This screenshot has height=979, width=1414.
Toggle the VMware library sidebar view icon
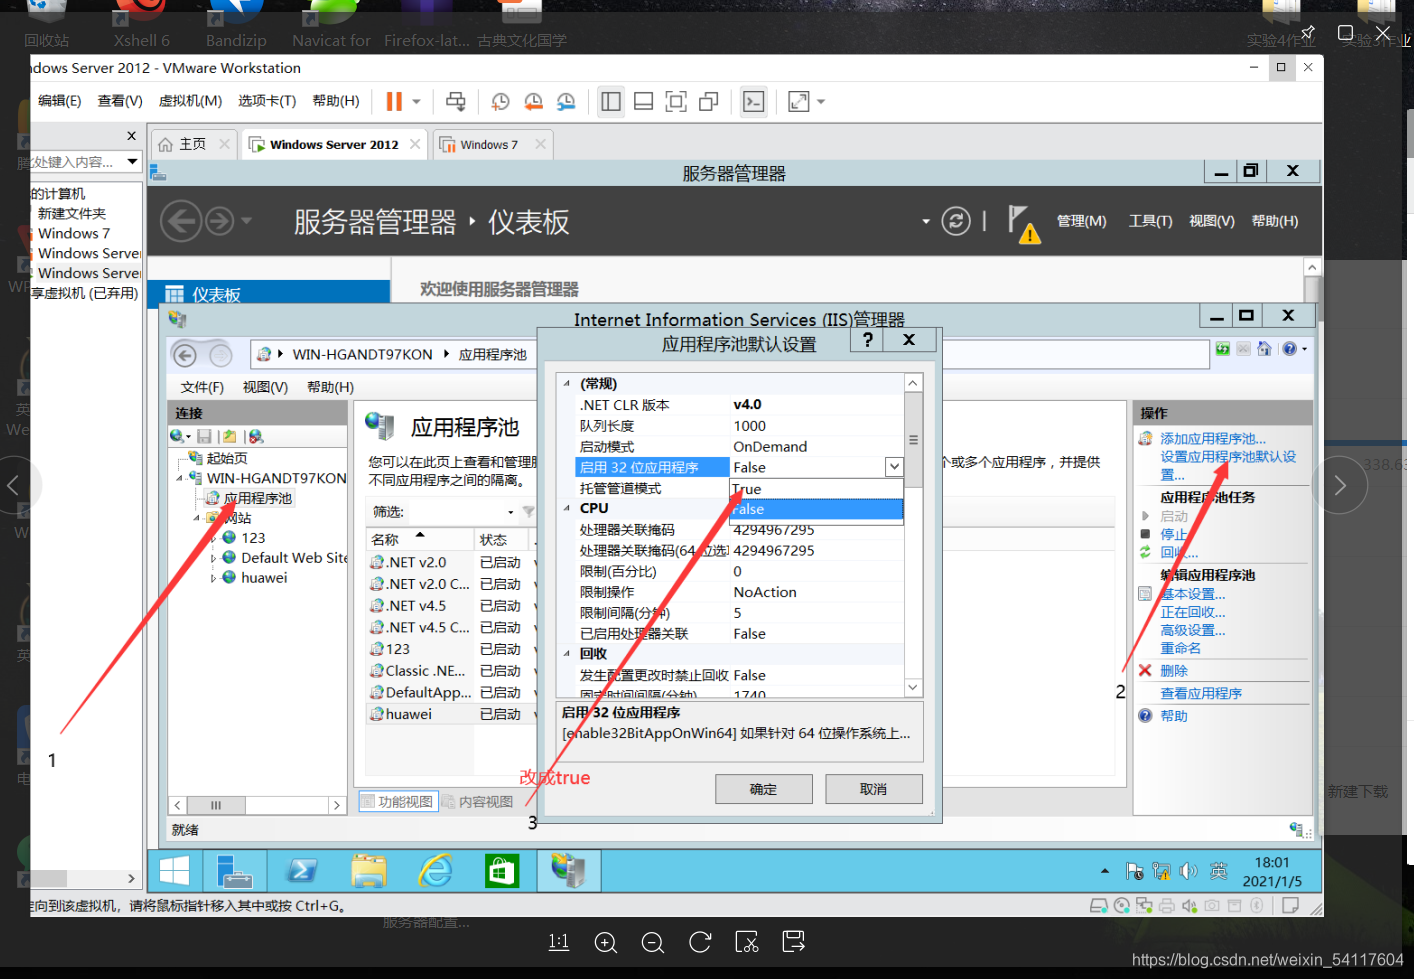611,101
